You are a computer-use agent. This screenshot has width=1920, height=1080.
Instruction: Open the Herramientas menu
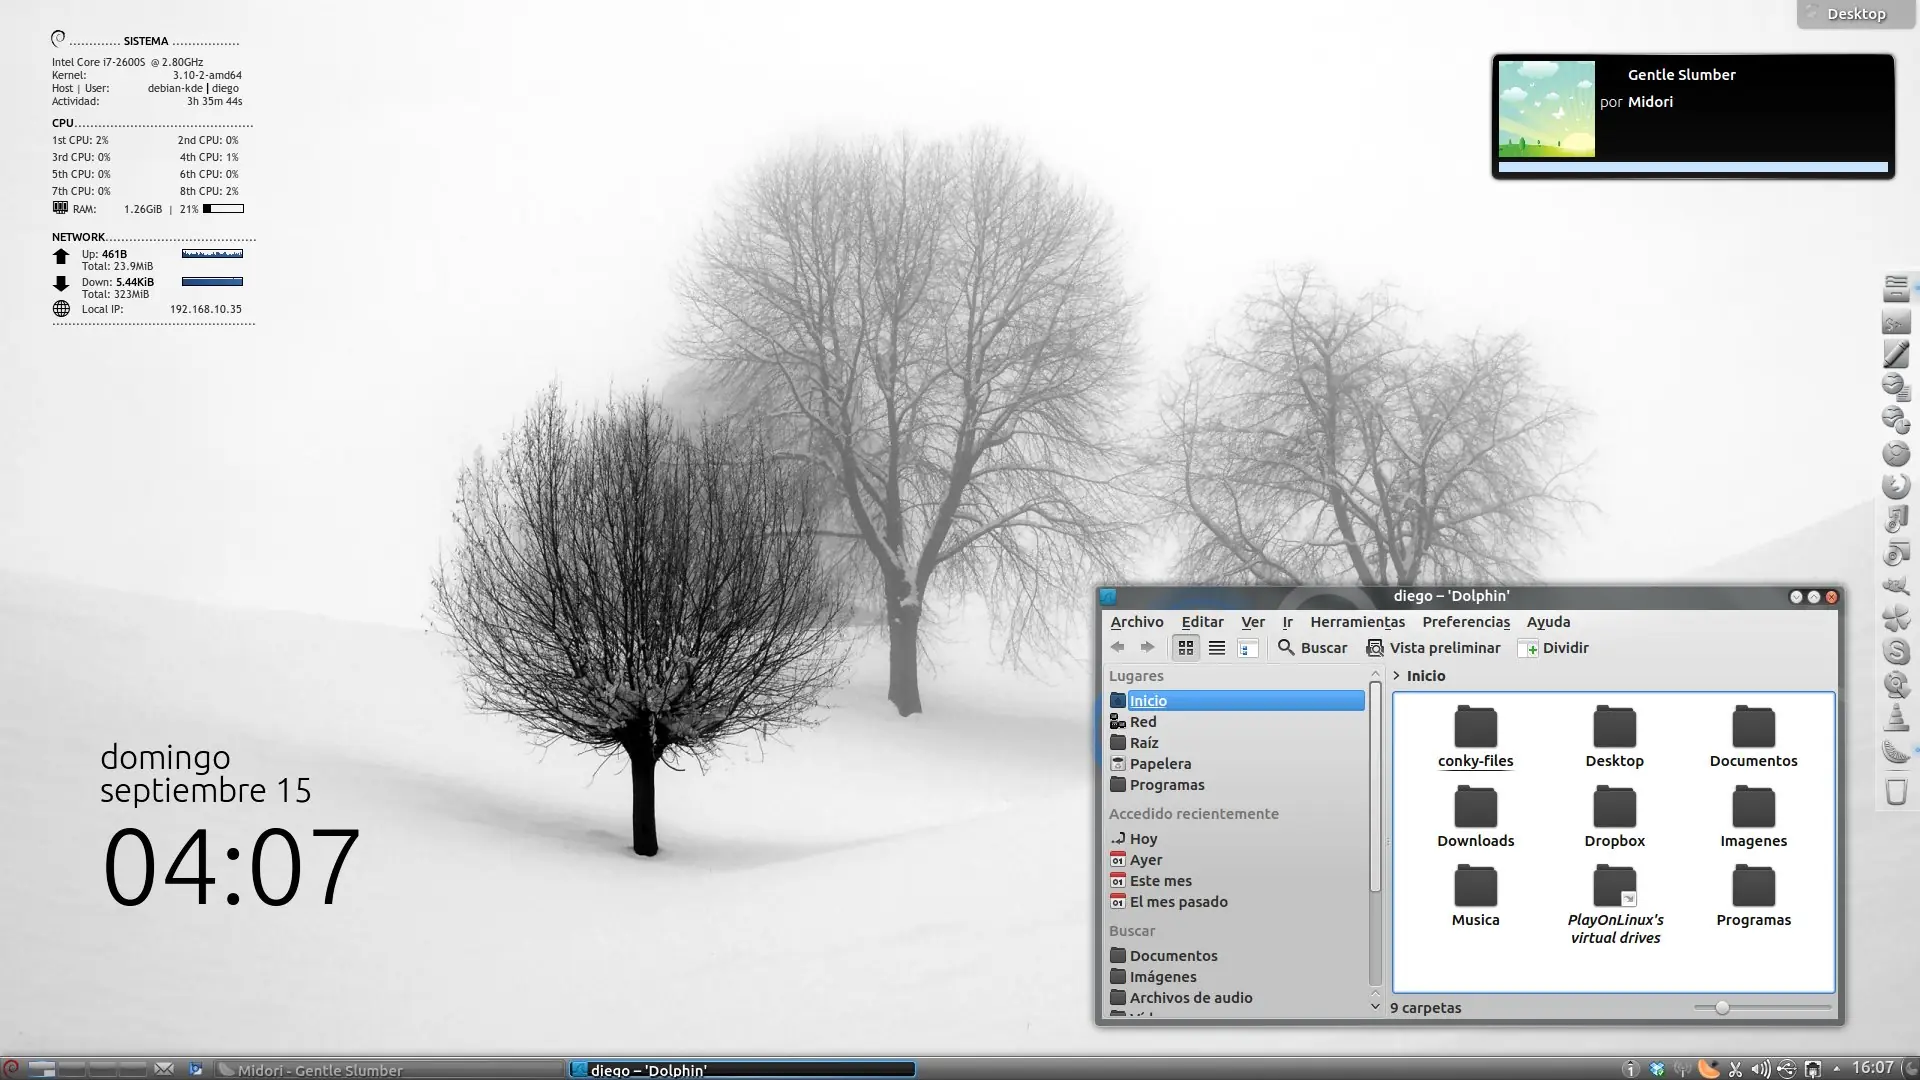(x=1357, y=622)
